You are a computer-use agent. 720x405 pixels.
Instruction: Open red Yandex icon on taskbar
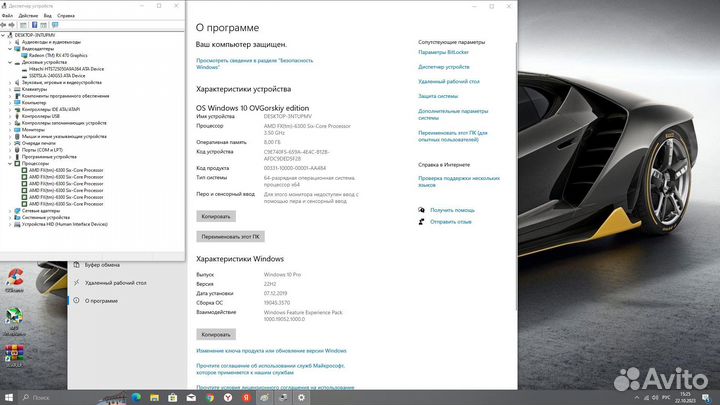point(246,398)
